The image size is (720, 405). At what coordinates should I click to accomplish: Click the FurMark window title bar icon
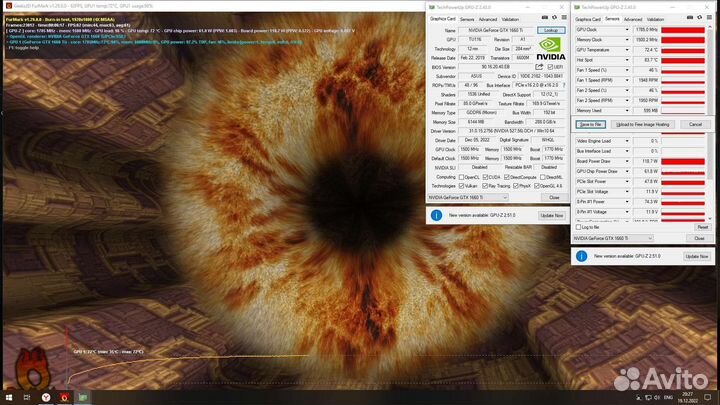[8, 6]
